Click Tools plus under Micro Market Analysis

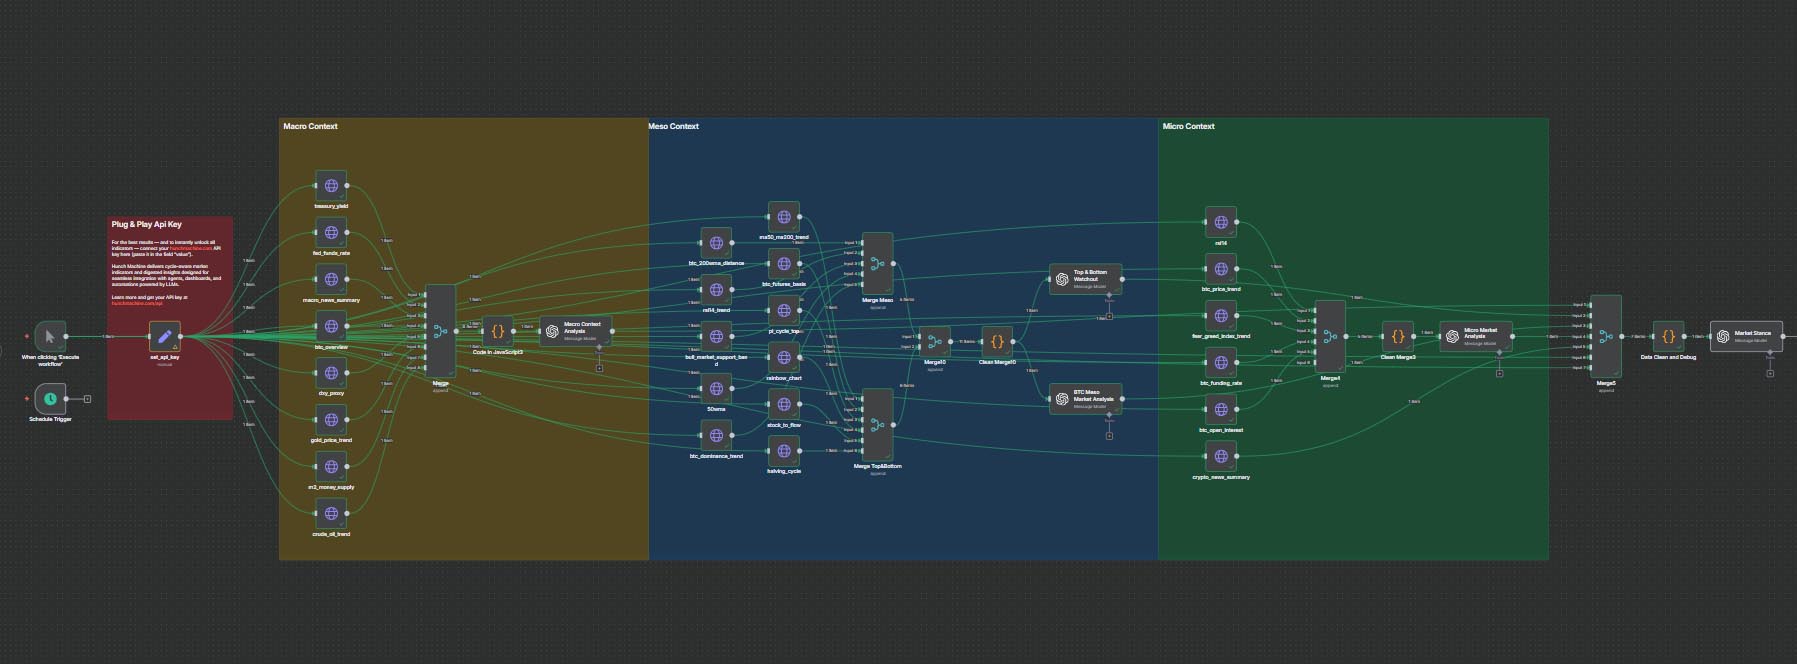(x=1499, y=373)
